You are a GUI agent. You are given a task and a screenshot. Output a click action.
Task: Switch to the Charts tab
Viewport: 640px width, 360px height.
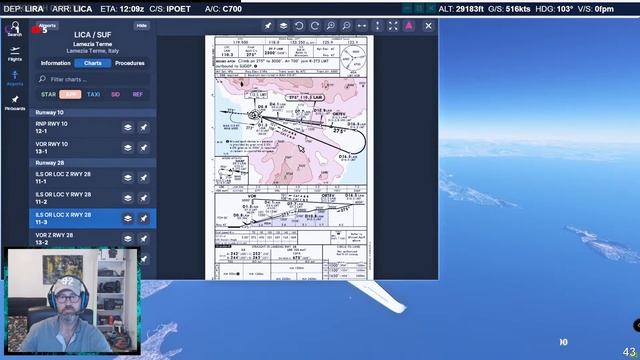93,63
